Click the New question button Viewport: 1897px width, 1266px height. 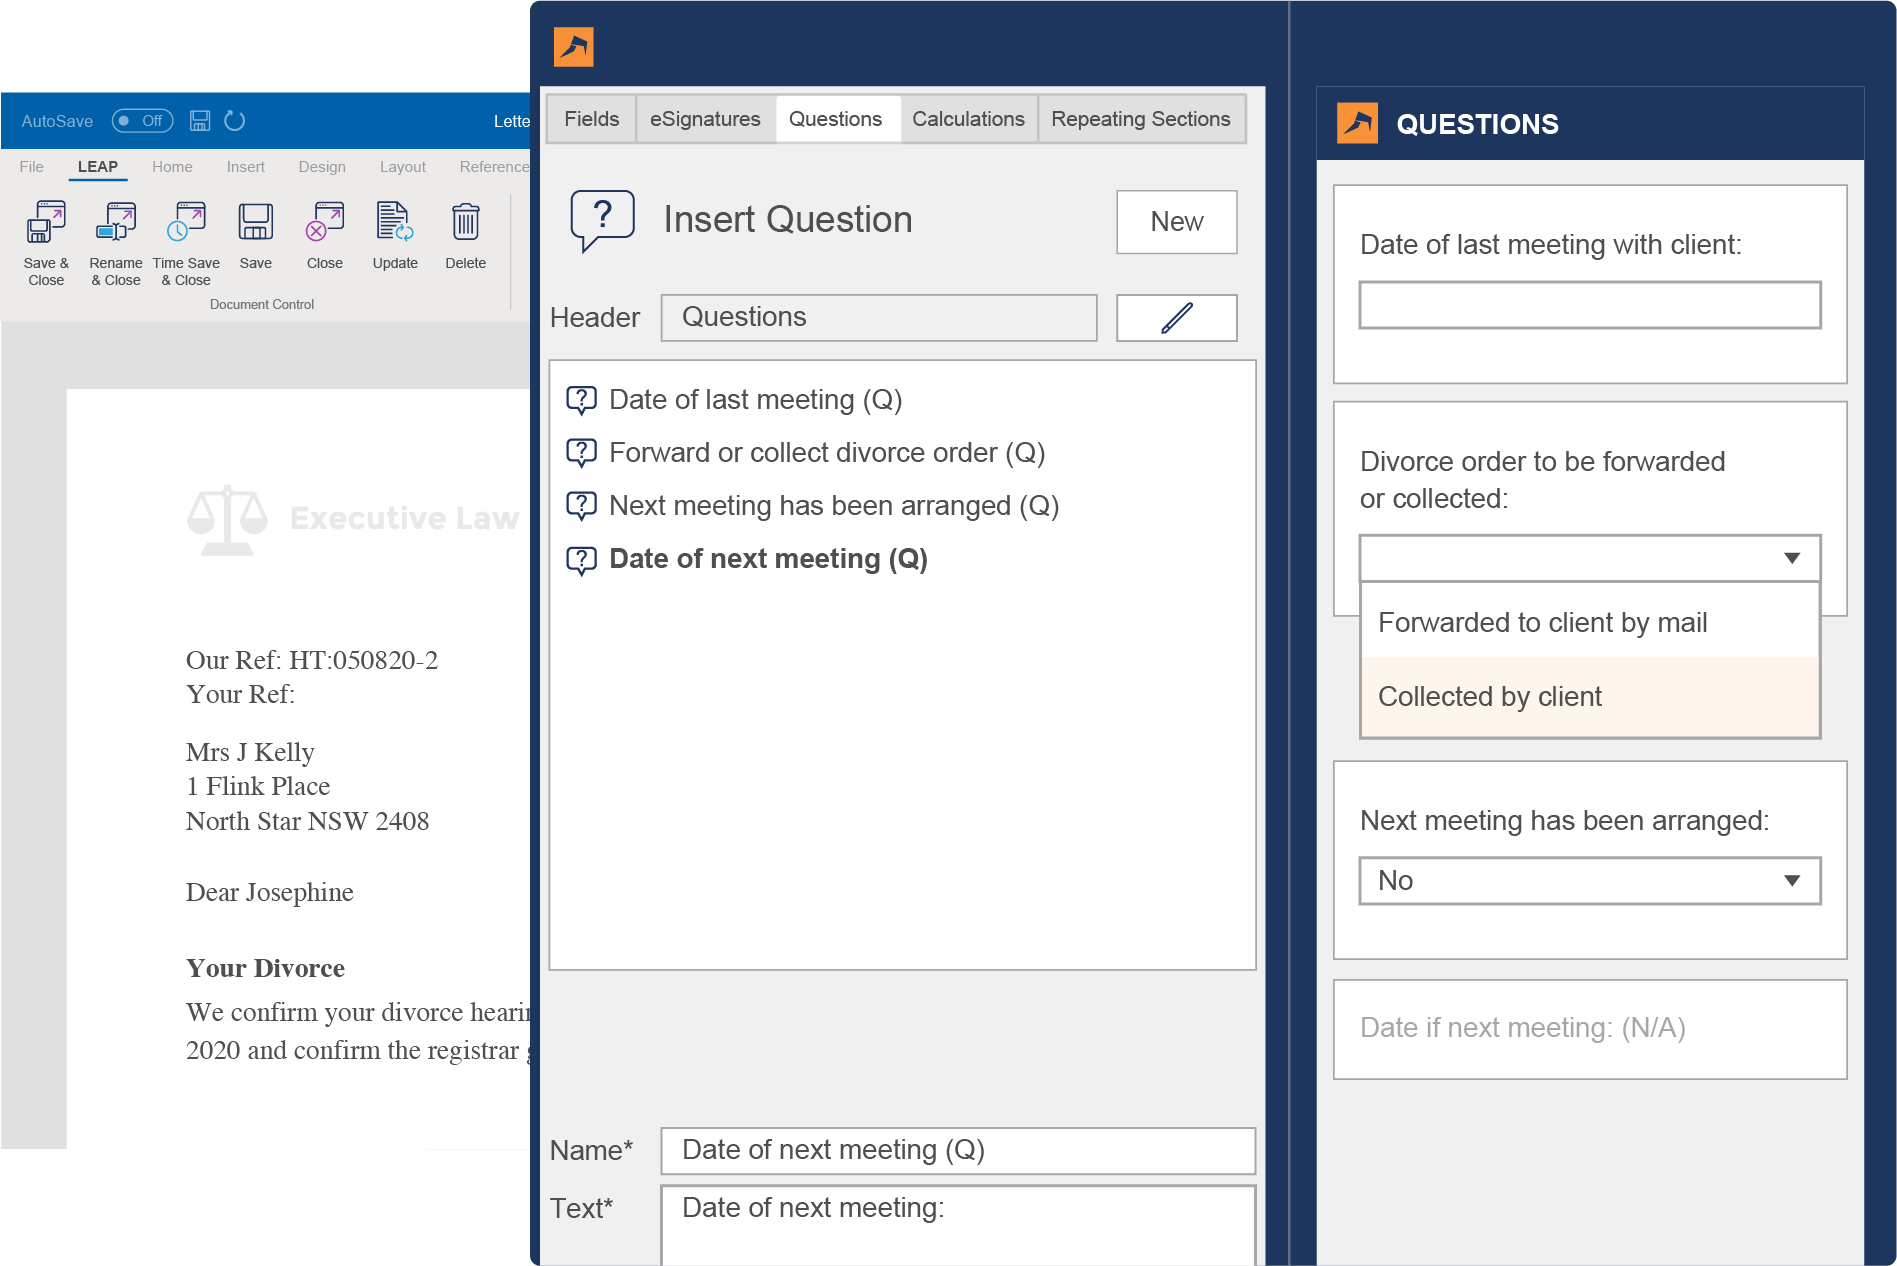[1177, 222]
